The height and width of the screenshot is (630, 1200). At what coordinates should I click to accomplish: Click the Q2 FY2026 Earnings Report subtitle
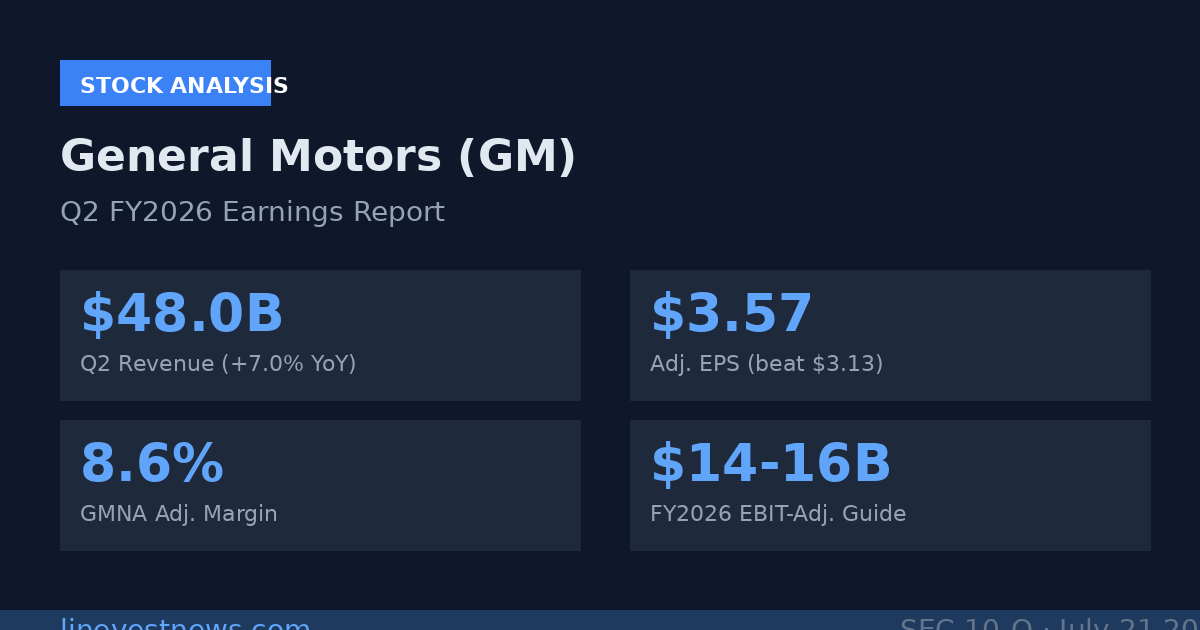tap(252, 213)
